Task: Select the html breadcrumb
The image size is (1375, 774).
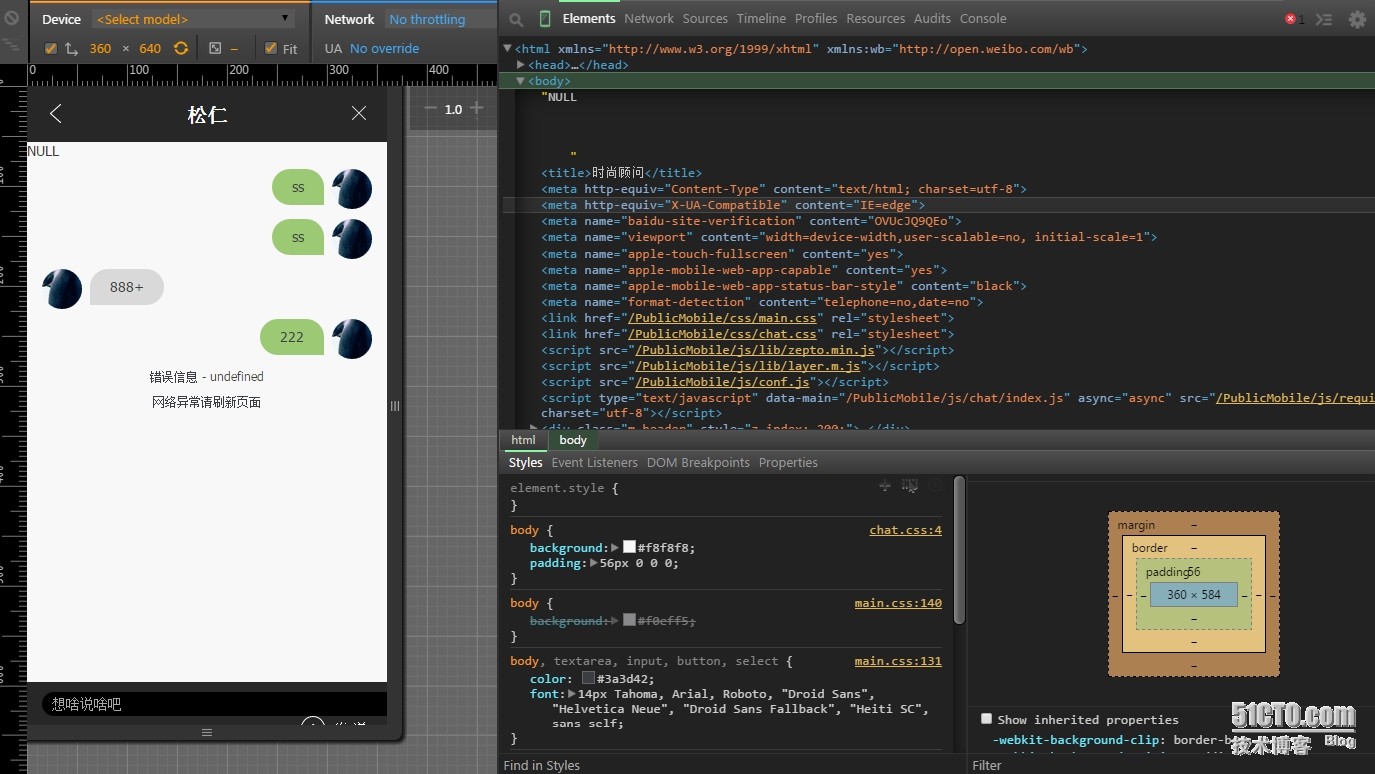Action: coord(523,440)
